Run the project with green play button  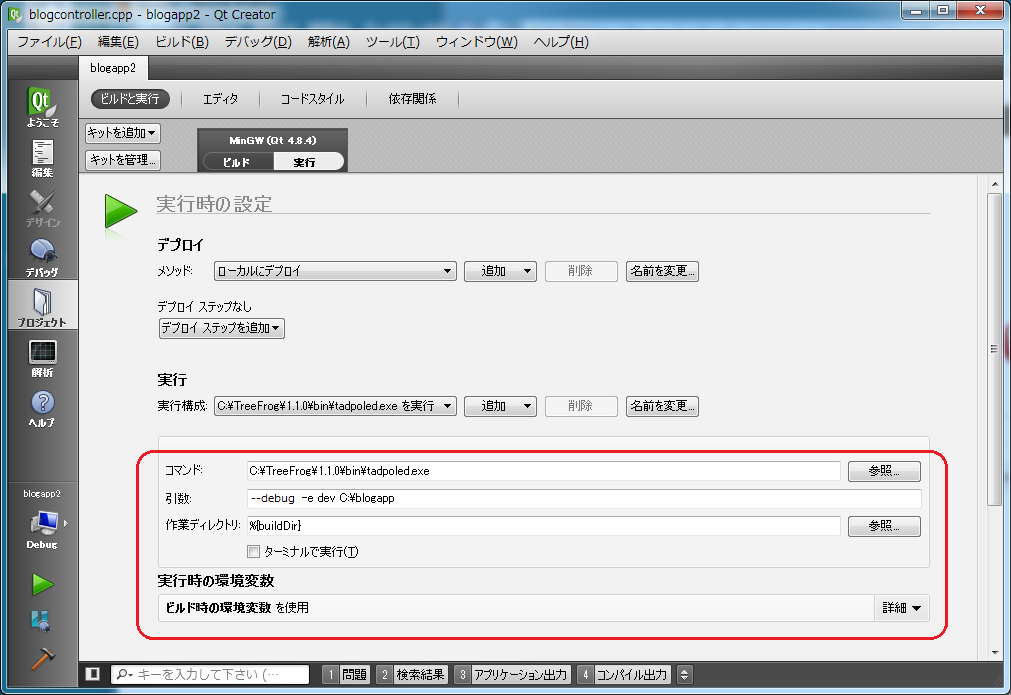pyautogui.click(x=43, y=585)
